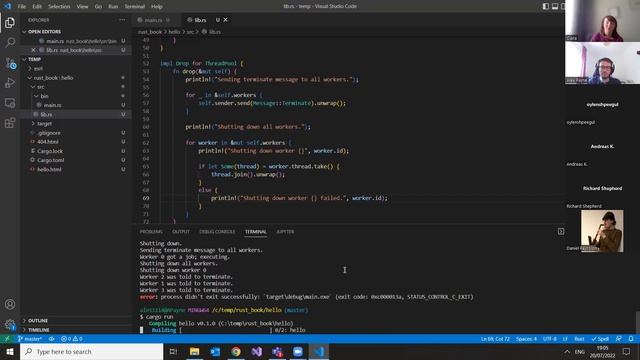
Task: Open the Help menu
Action: 157,6
